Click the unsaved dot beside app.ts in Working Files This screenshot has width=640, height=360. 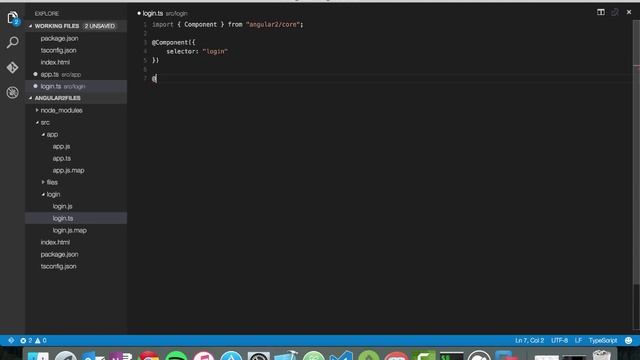click(x=35, y=74)
